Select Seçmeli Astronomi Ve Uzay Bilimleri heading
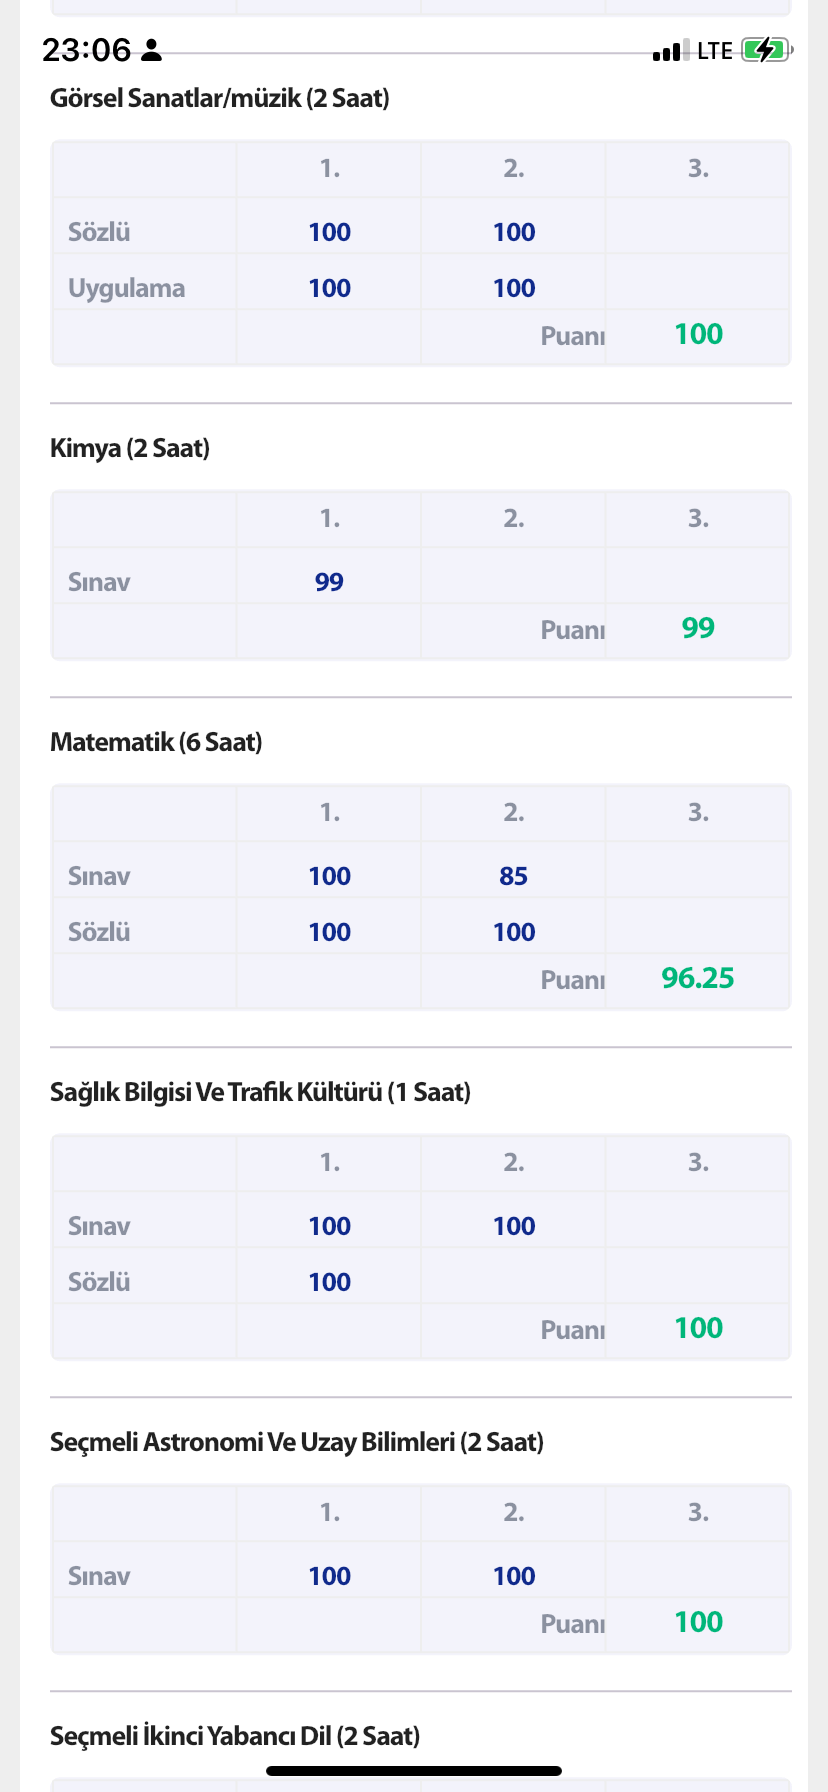 [297, 1442]
